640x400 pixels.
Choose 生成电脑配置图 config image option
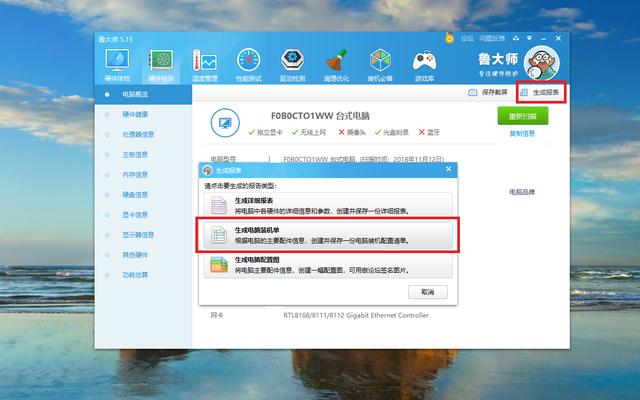click(328, 264)
